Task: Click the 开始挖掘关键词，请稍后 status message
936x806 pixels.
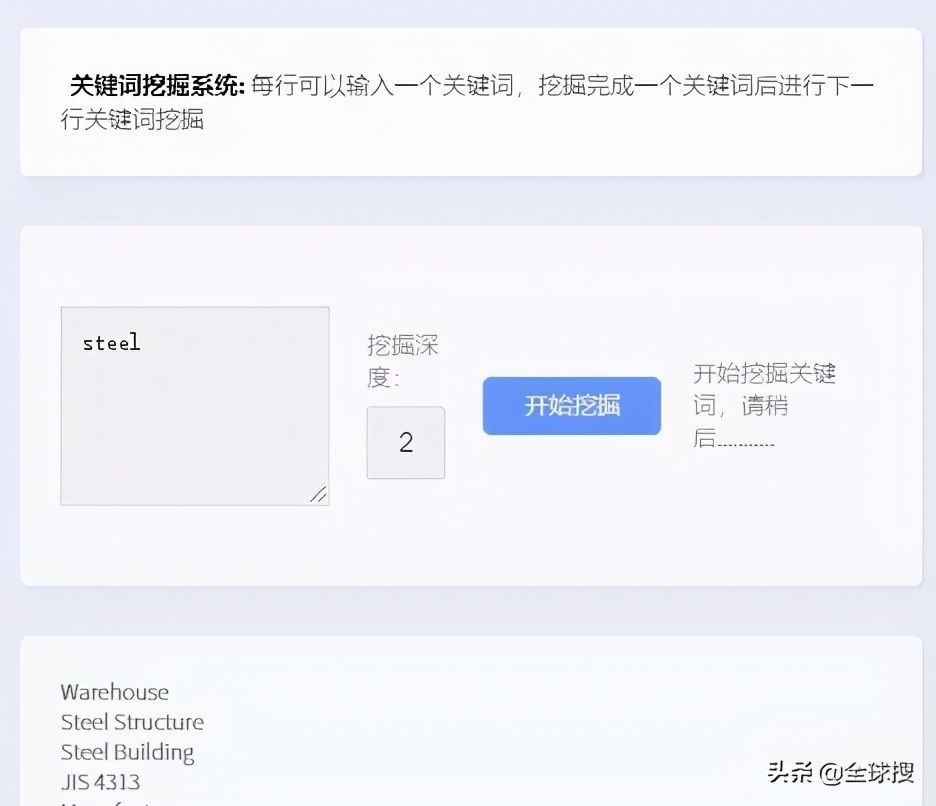Action: pos(765,405)
